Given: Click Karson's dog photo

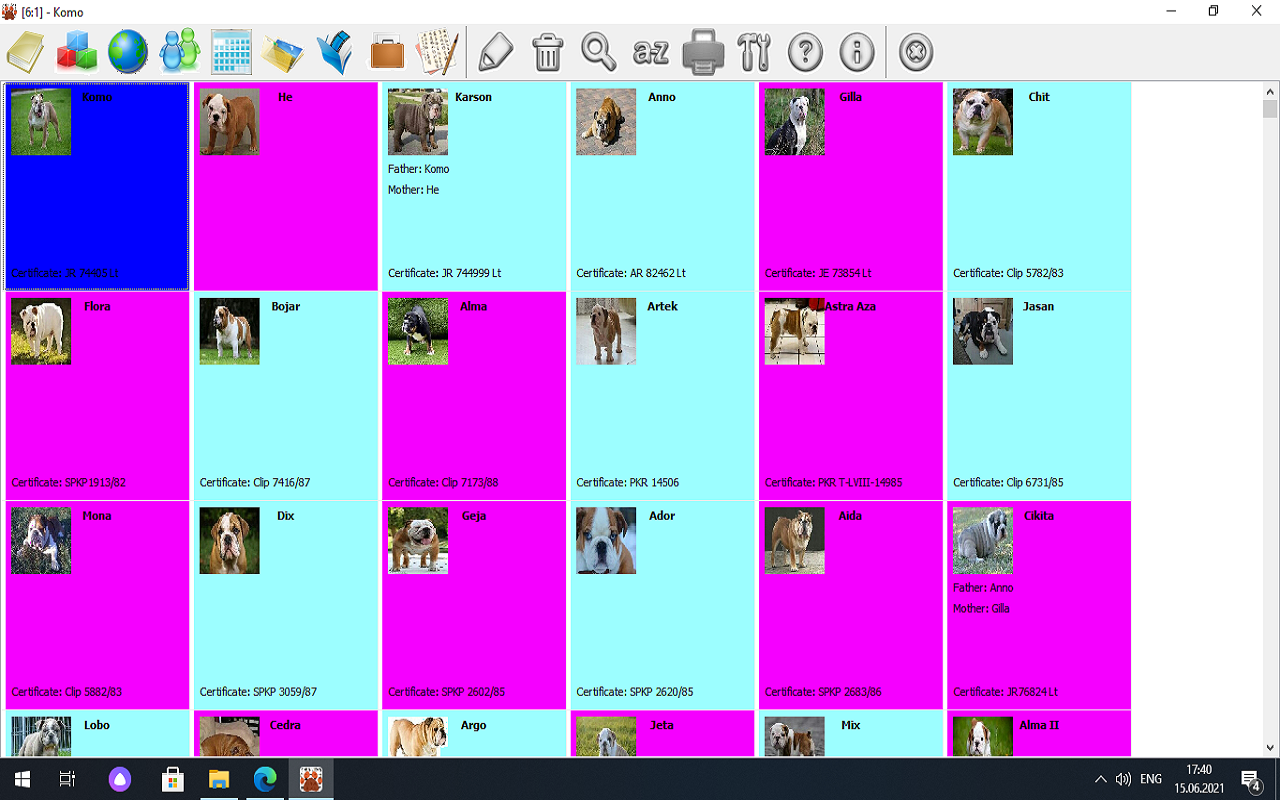Looking at the screenshot, I should (418, 122).
